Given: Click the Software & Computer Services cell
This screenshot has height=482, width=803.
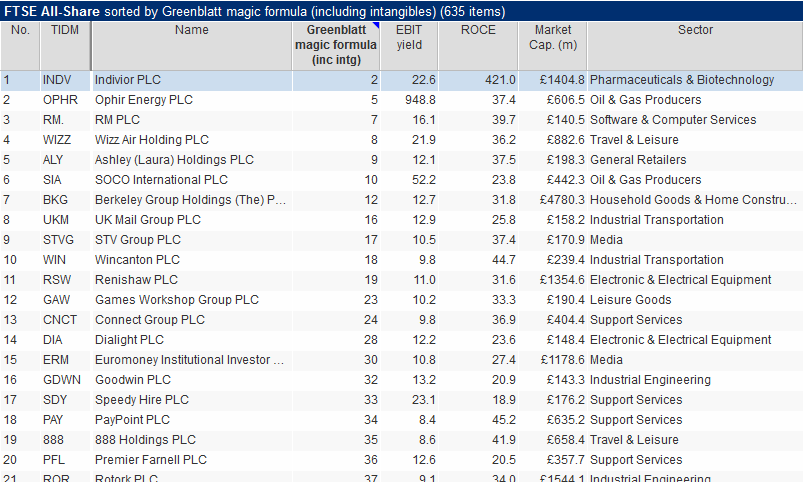Looking at the screenshot, I should pos(673,120).
